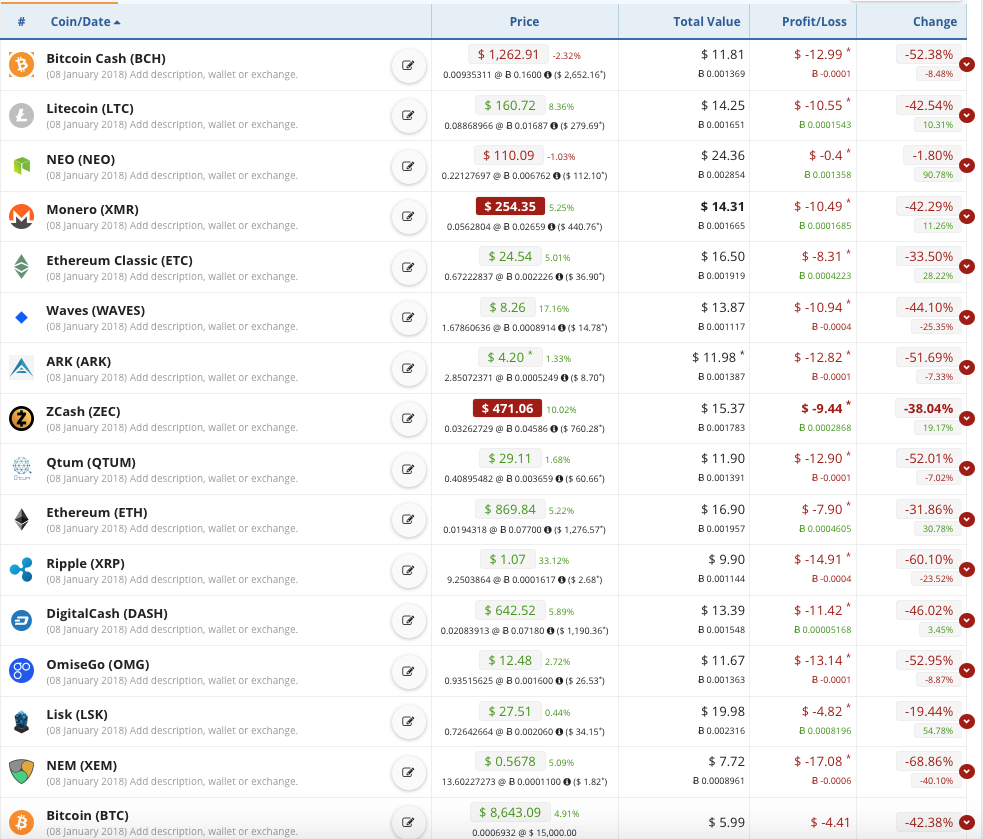Click Bitcoin price $ 8,643.09

pyautogui.click(x=510, y=812)
